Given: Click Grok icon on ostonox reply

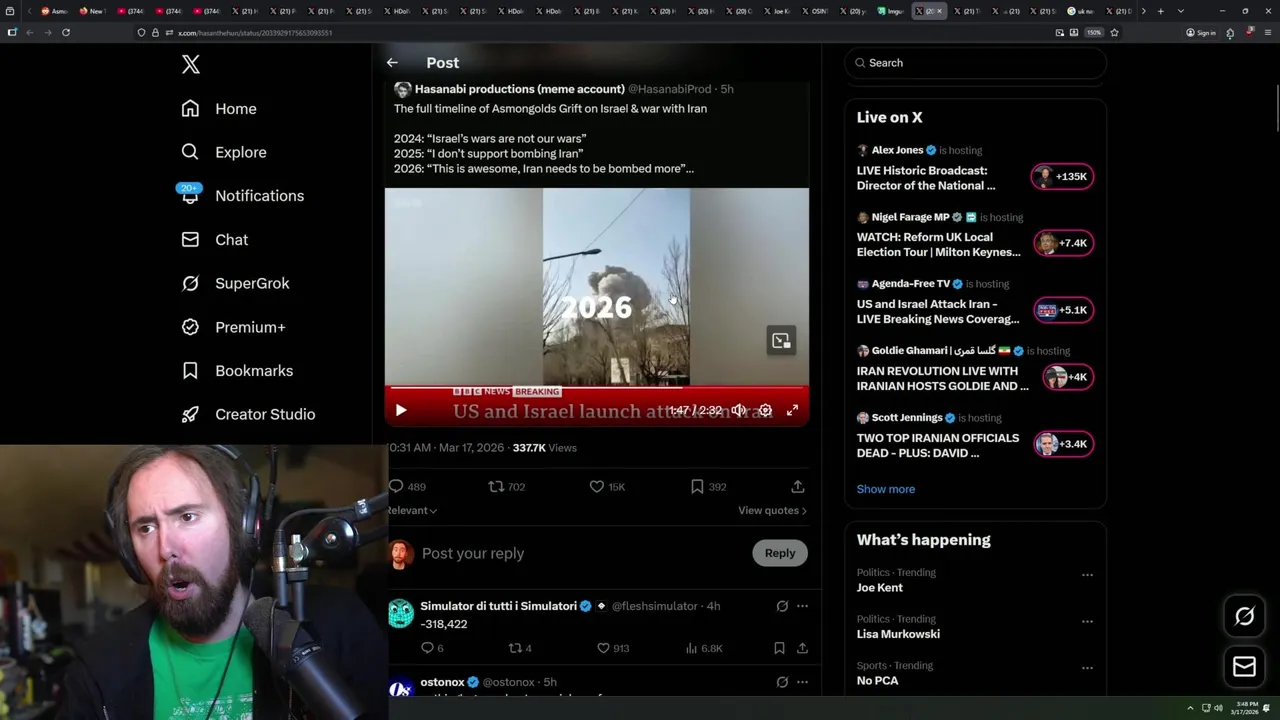Looking at the screenshot, I should click(x=782, y=682).
